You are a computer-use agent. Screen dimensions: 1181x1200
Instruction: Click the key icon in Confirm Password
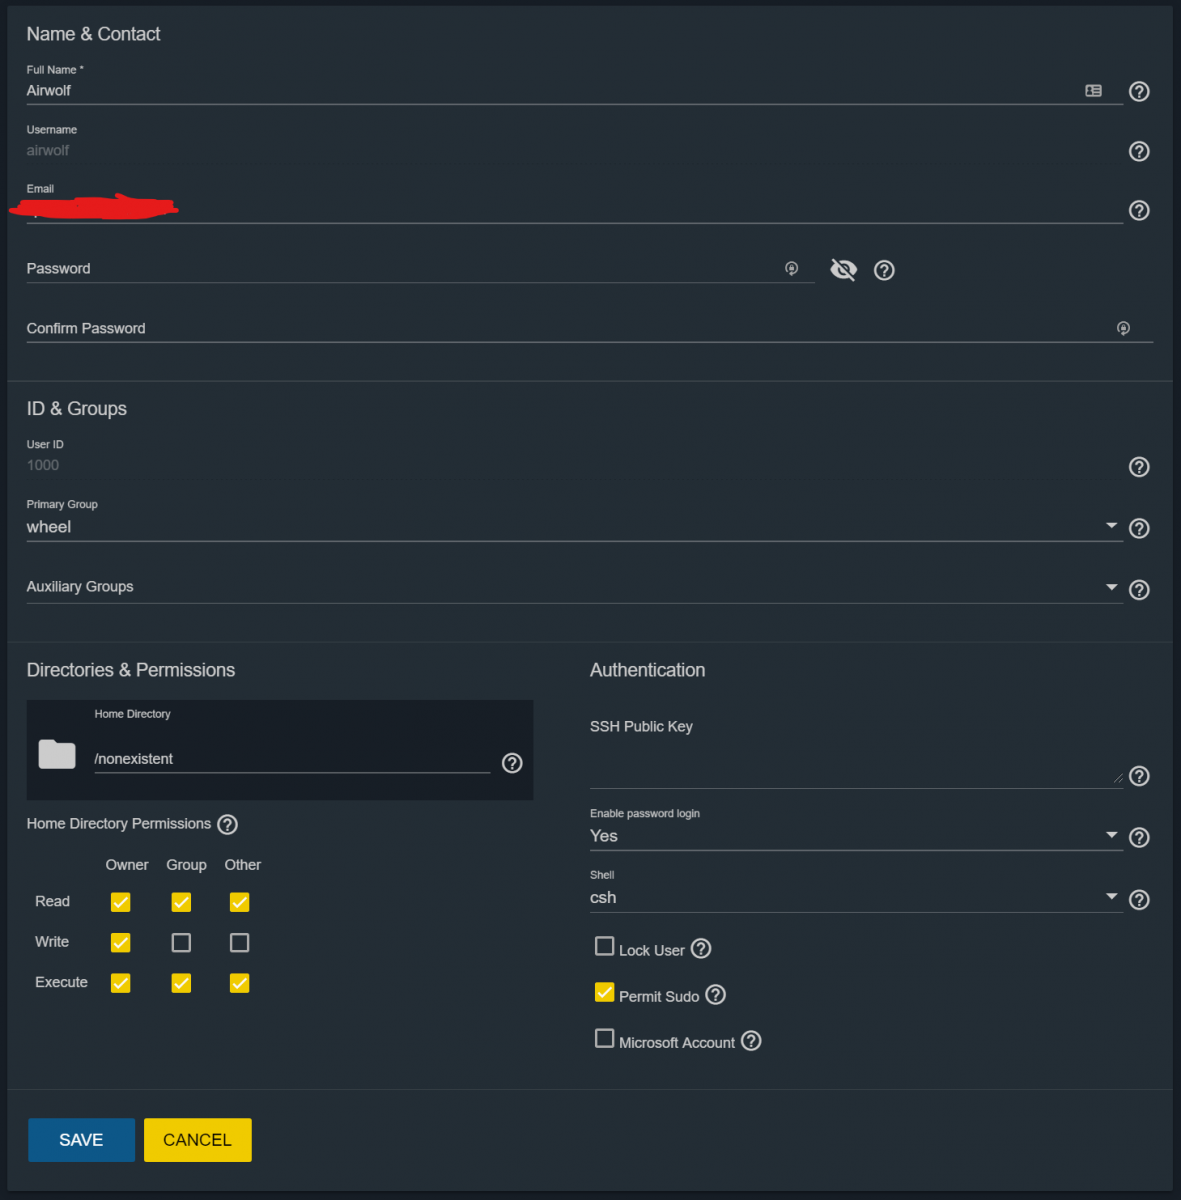(1124, 328)
